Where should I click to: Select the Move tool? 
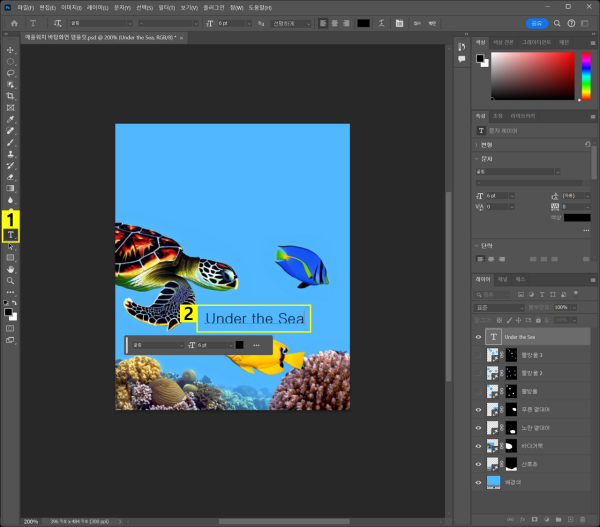tap(11, 50)
